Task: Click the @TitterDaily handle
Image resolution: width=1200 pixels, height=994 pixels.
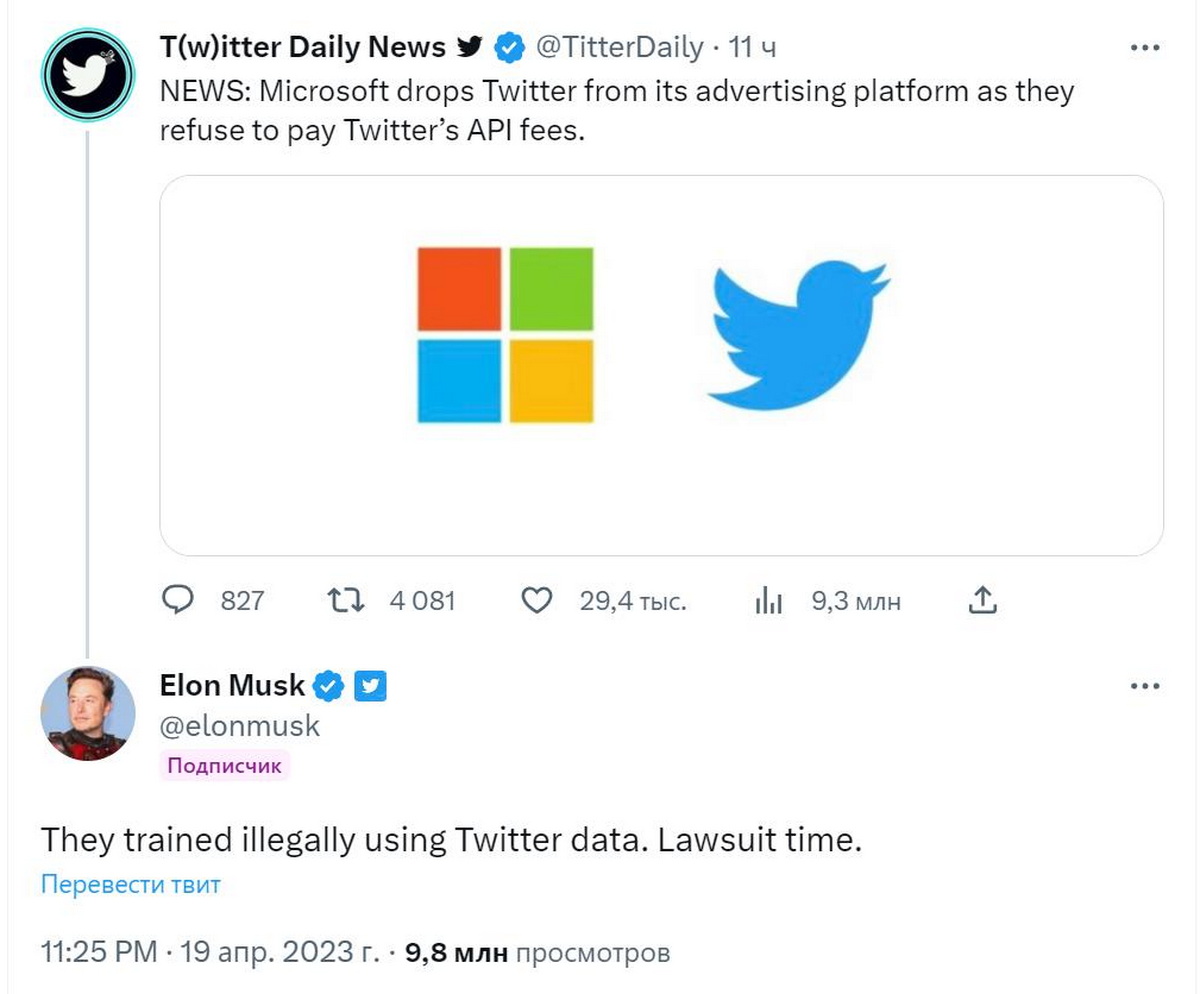Action: 620,46
